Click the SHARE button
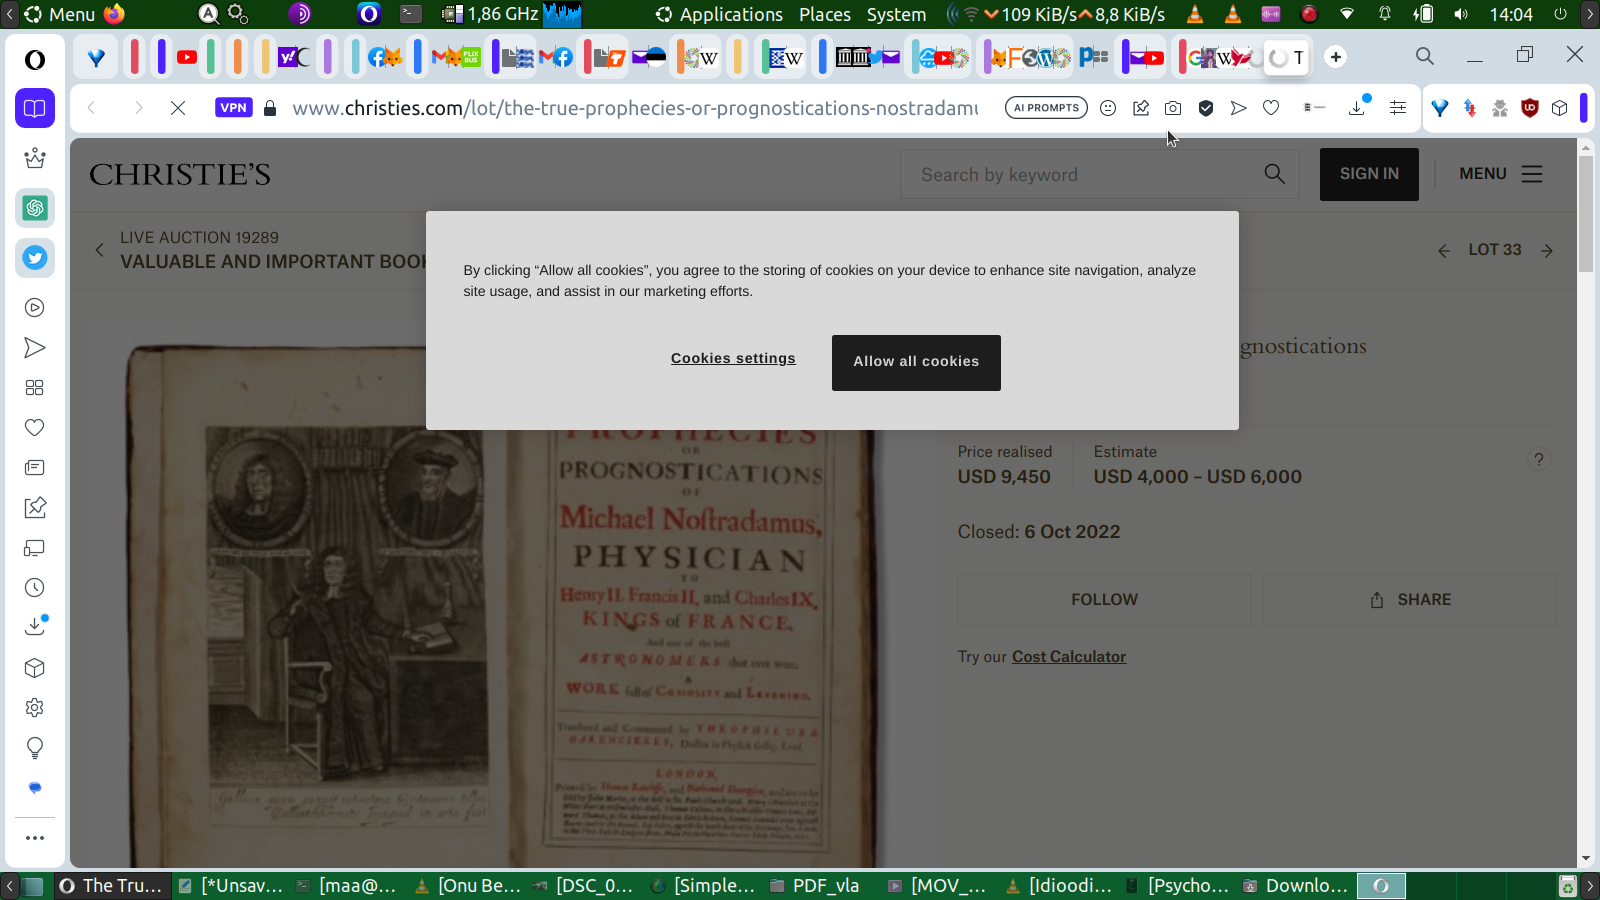This screenshot has width=1600, height=900. [x=1409, y=600]
